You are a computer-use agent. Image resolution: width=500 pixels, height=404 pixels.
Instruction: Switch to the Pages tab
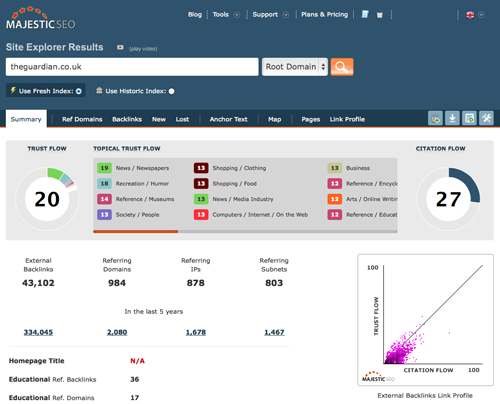point(311,119)
